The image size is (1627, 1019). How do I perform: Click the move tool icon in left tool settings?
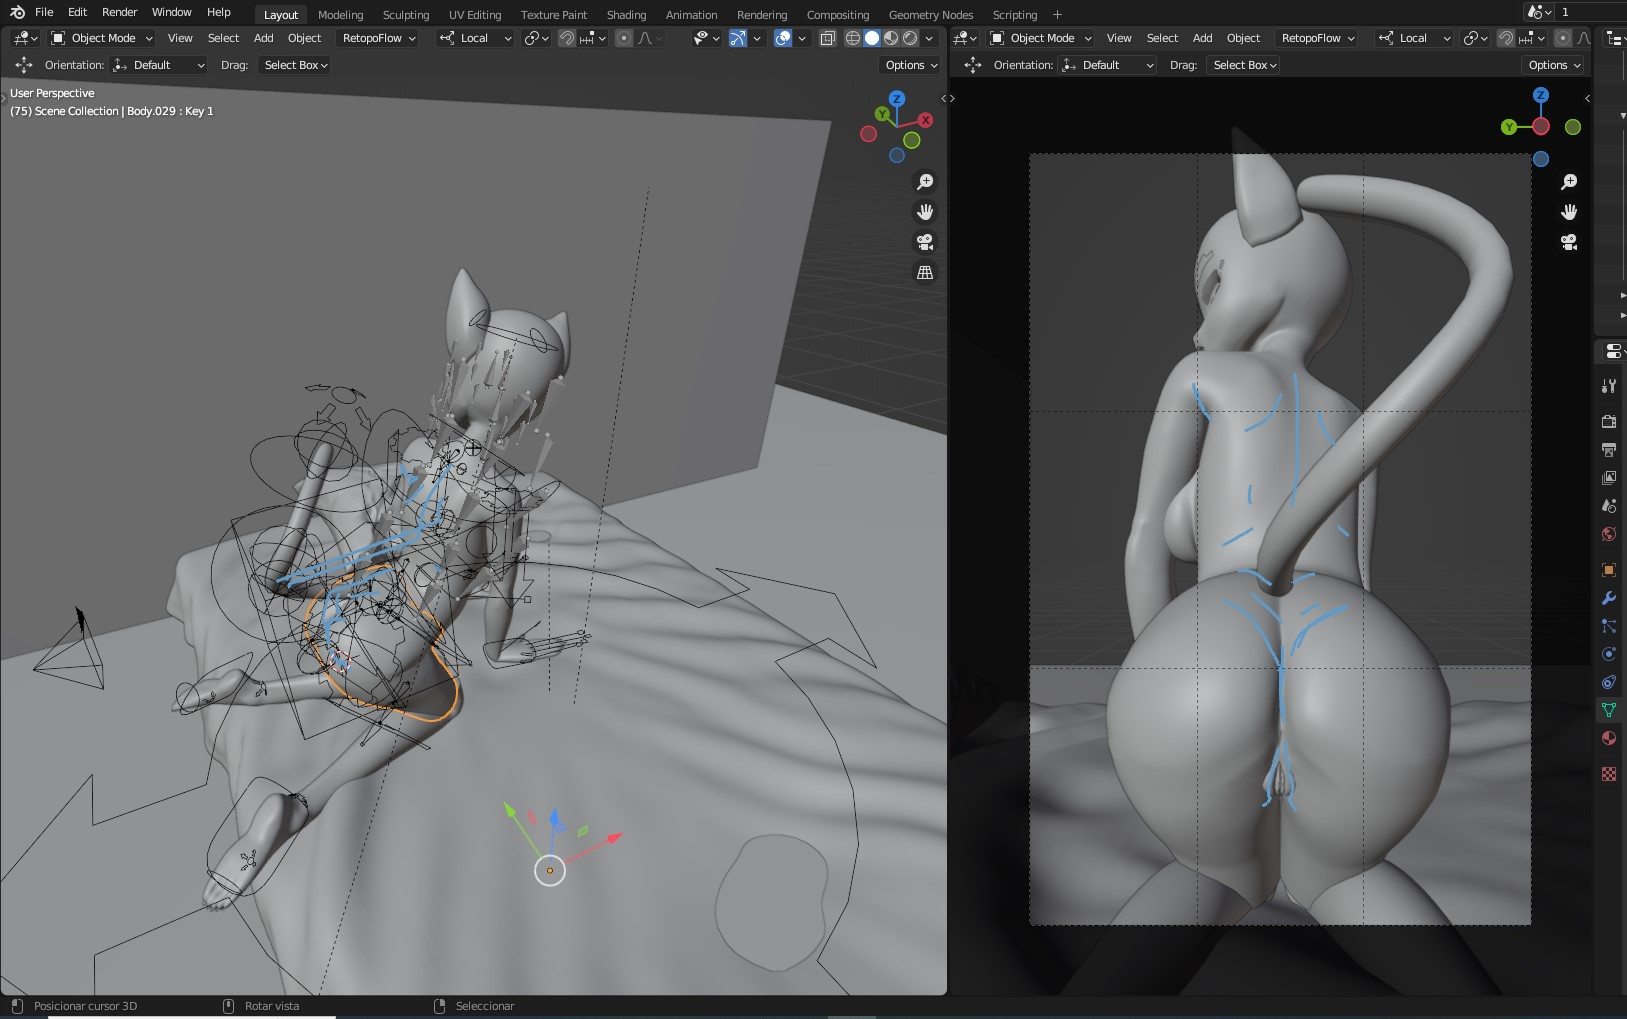coord(24,65)
